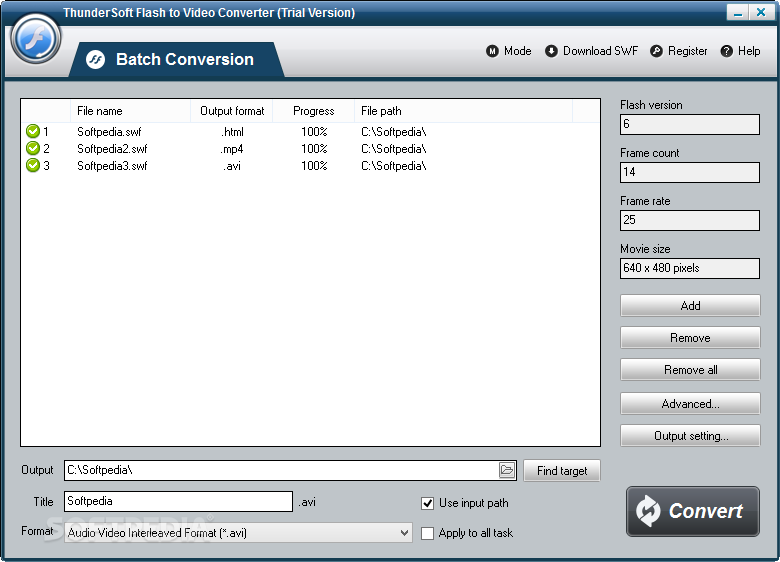Click the 100% progress for Softpedia.swf

click(314, 132)
